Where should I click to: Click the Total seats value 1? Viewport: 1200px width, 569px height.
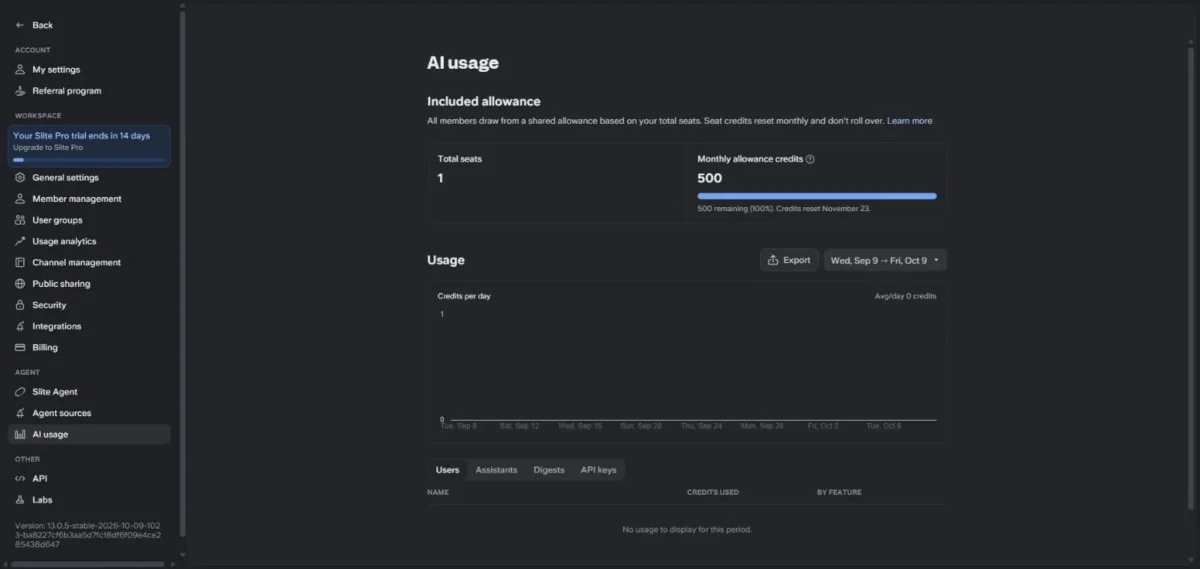tap(441, 178)
